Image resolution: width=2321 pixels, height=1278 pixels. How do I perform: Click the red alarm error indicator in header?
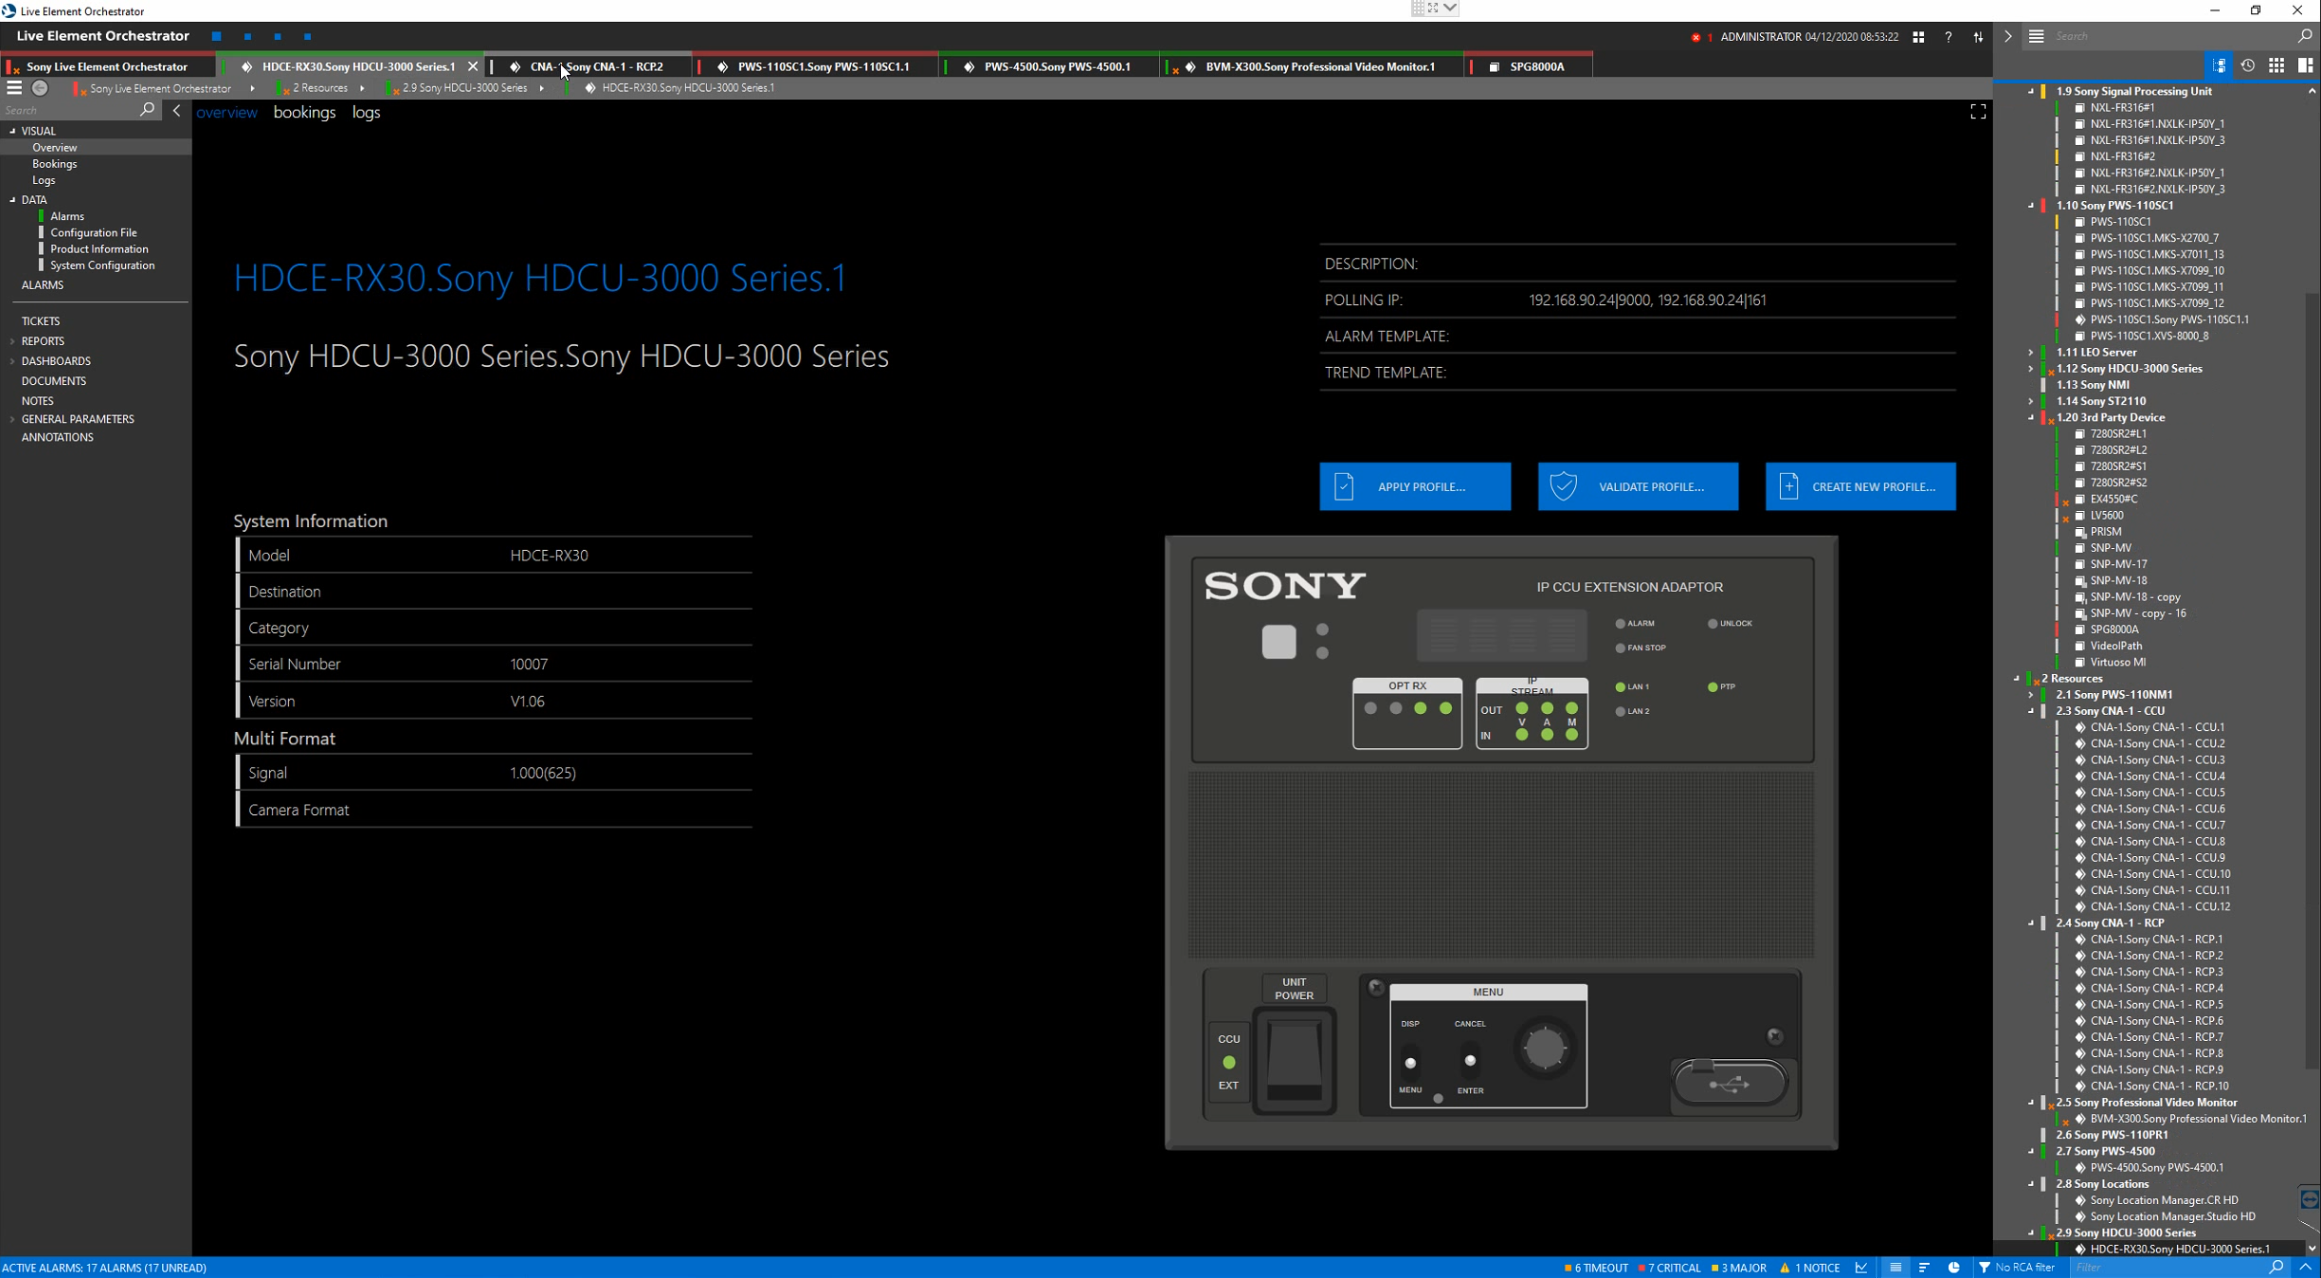point(1696,37)
